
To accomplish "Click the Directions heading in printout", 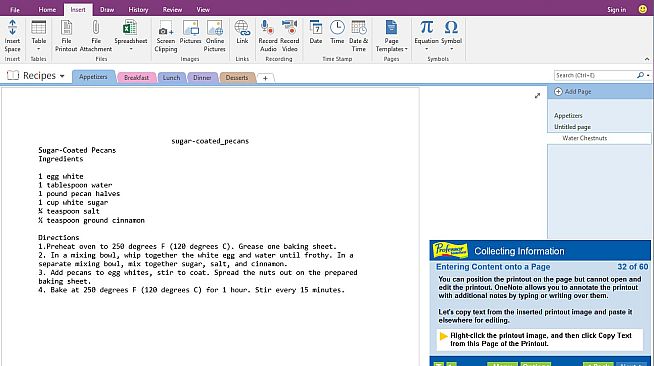I will [x=59, y=237].
